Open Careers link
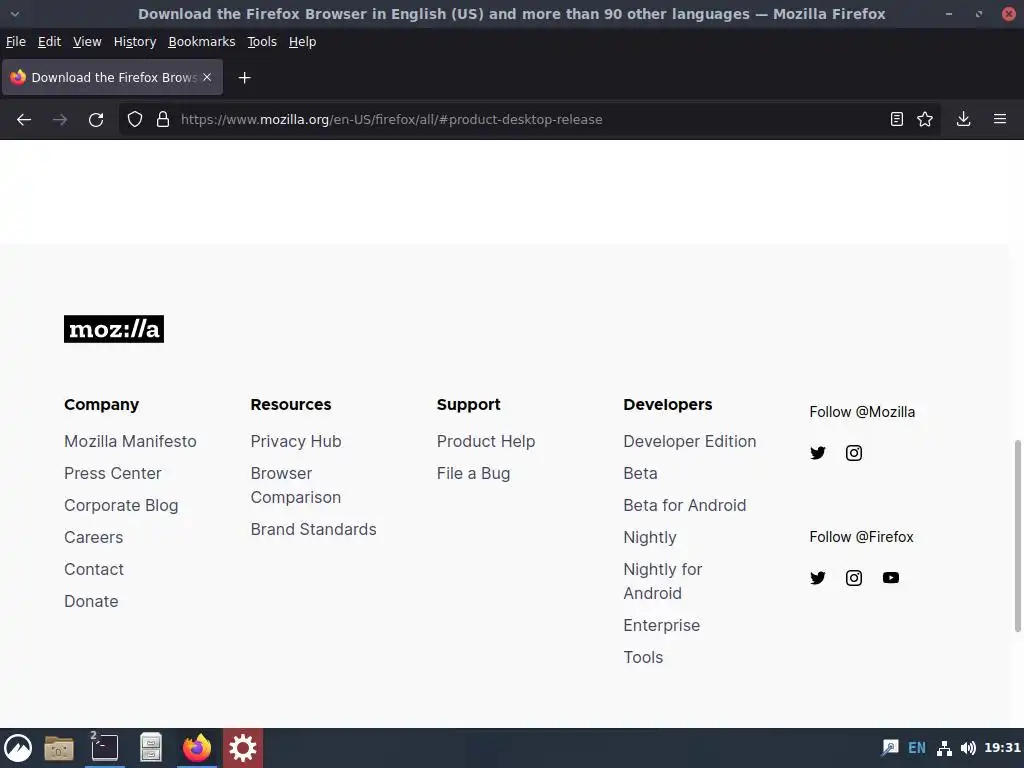 pyautogui.click(x=93, y=537)
